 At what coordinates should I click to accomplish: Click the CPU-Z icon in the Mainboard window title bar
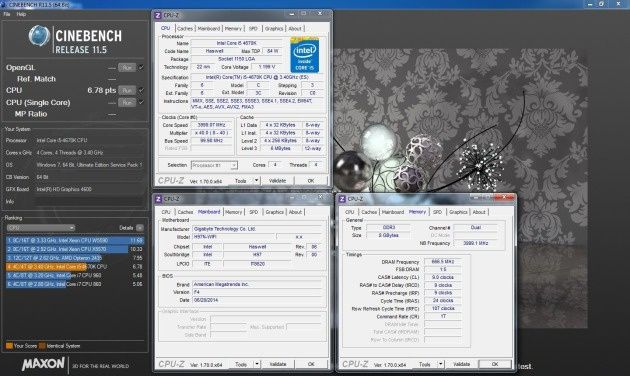pos(158,199)
